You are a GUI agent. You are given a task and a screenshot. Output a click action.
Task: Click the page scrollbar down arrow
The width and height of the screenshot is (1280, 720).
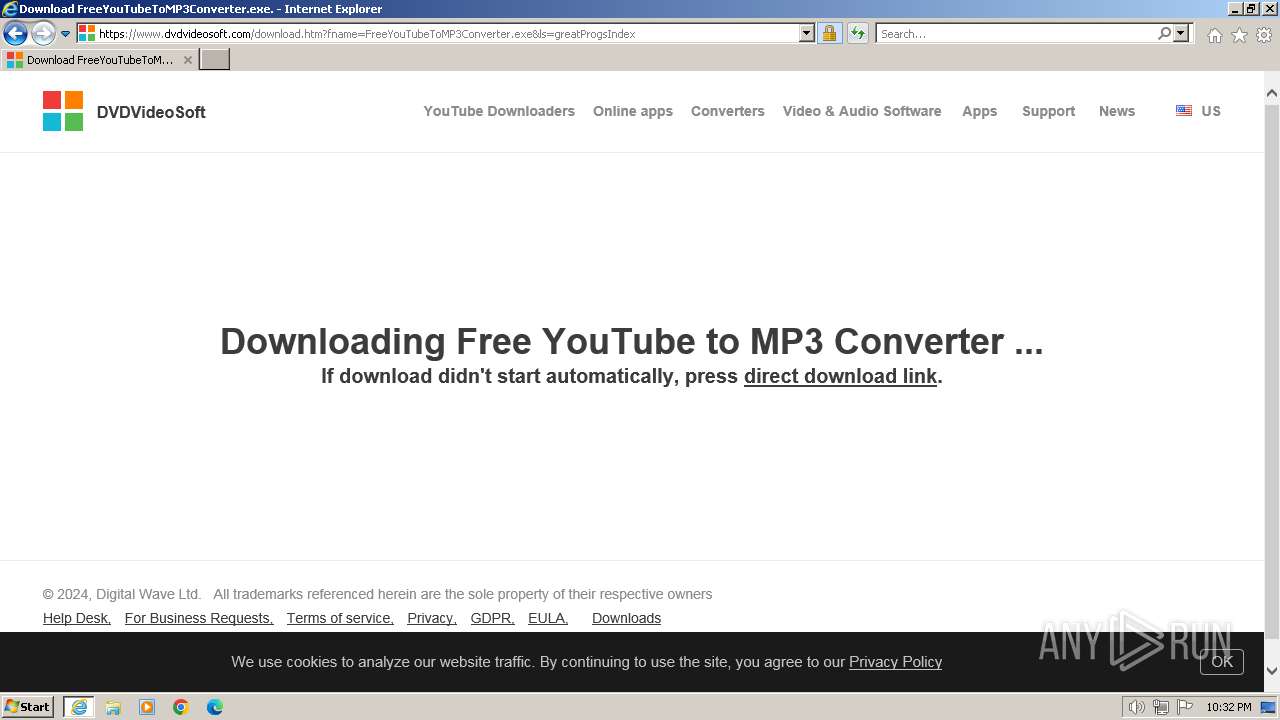1272,671
